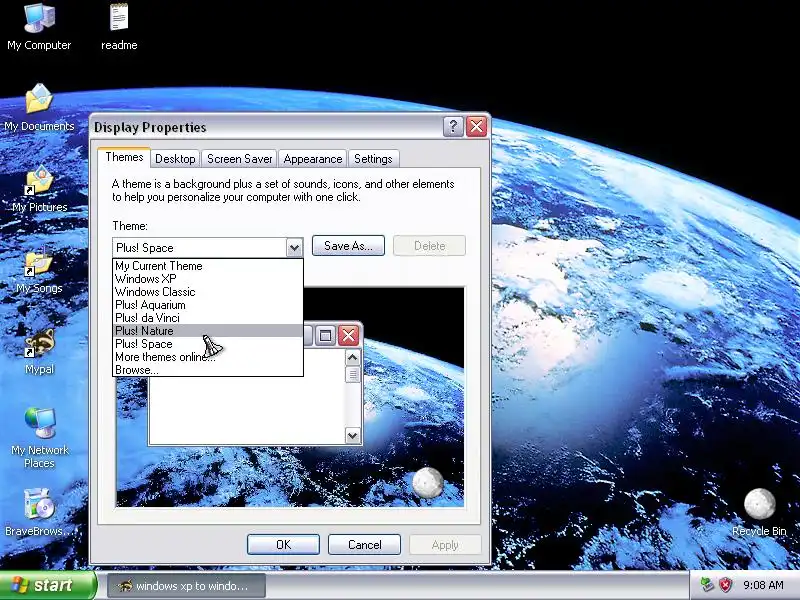Click the preview window's scroll up arrow
The height and width of the screenshot is (600, 800).
tap(353, 358)
